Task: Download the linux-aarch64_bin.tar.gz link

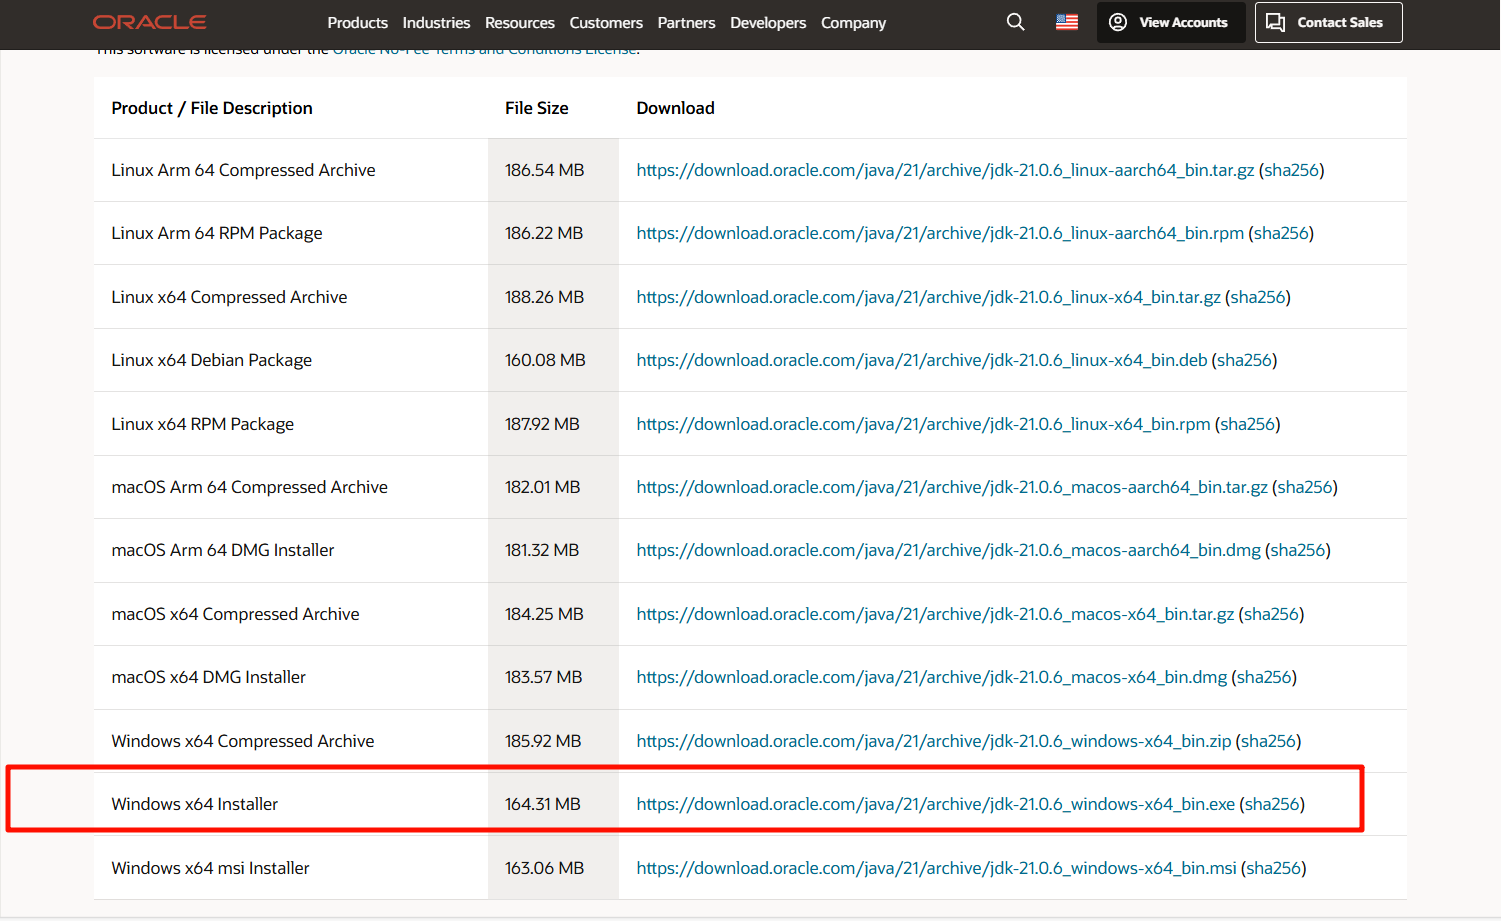Action: (945, 170)
